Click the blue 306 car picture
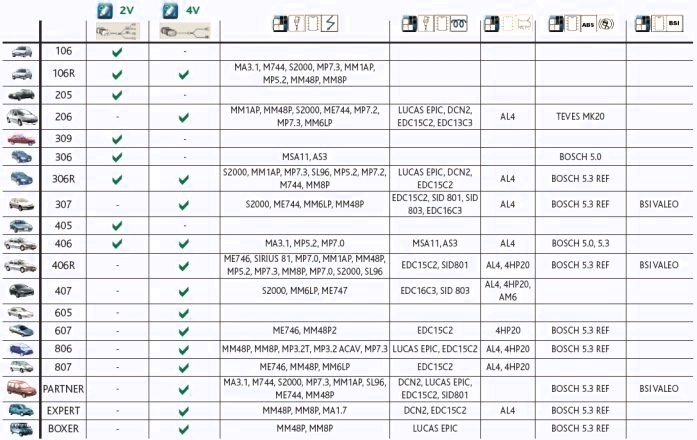This screenshot has width=697, height=440. pyautogui.click(x=21, y=157)
